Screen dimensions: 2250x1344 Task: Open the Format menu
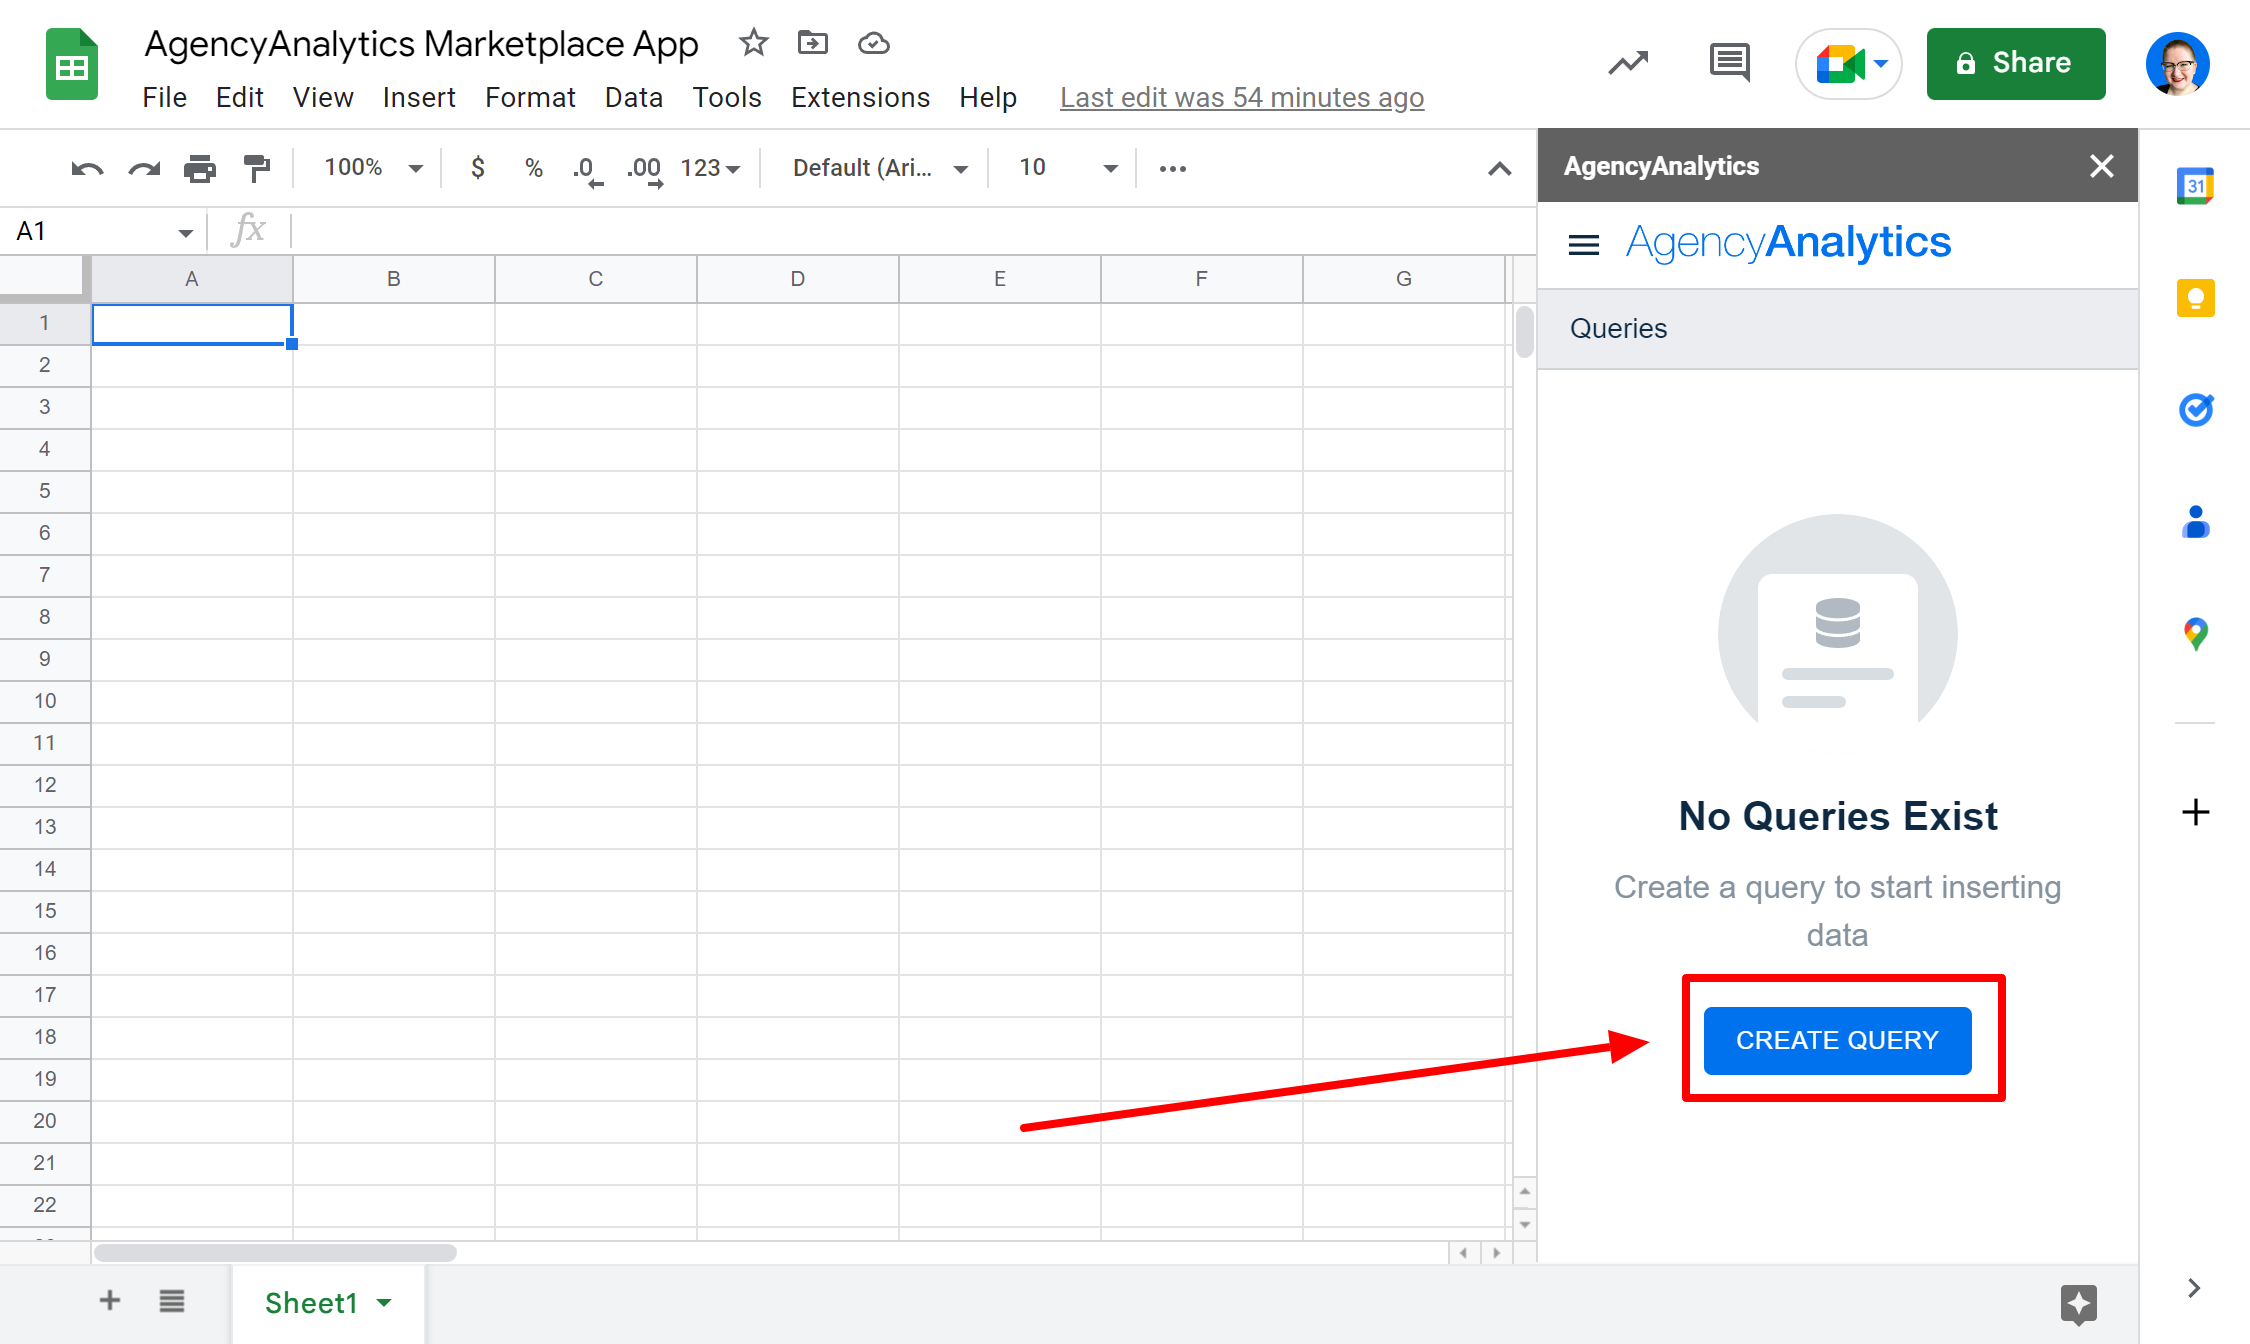[530, 97]
